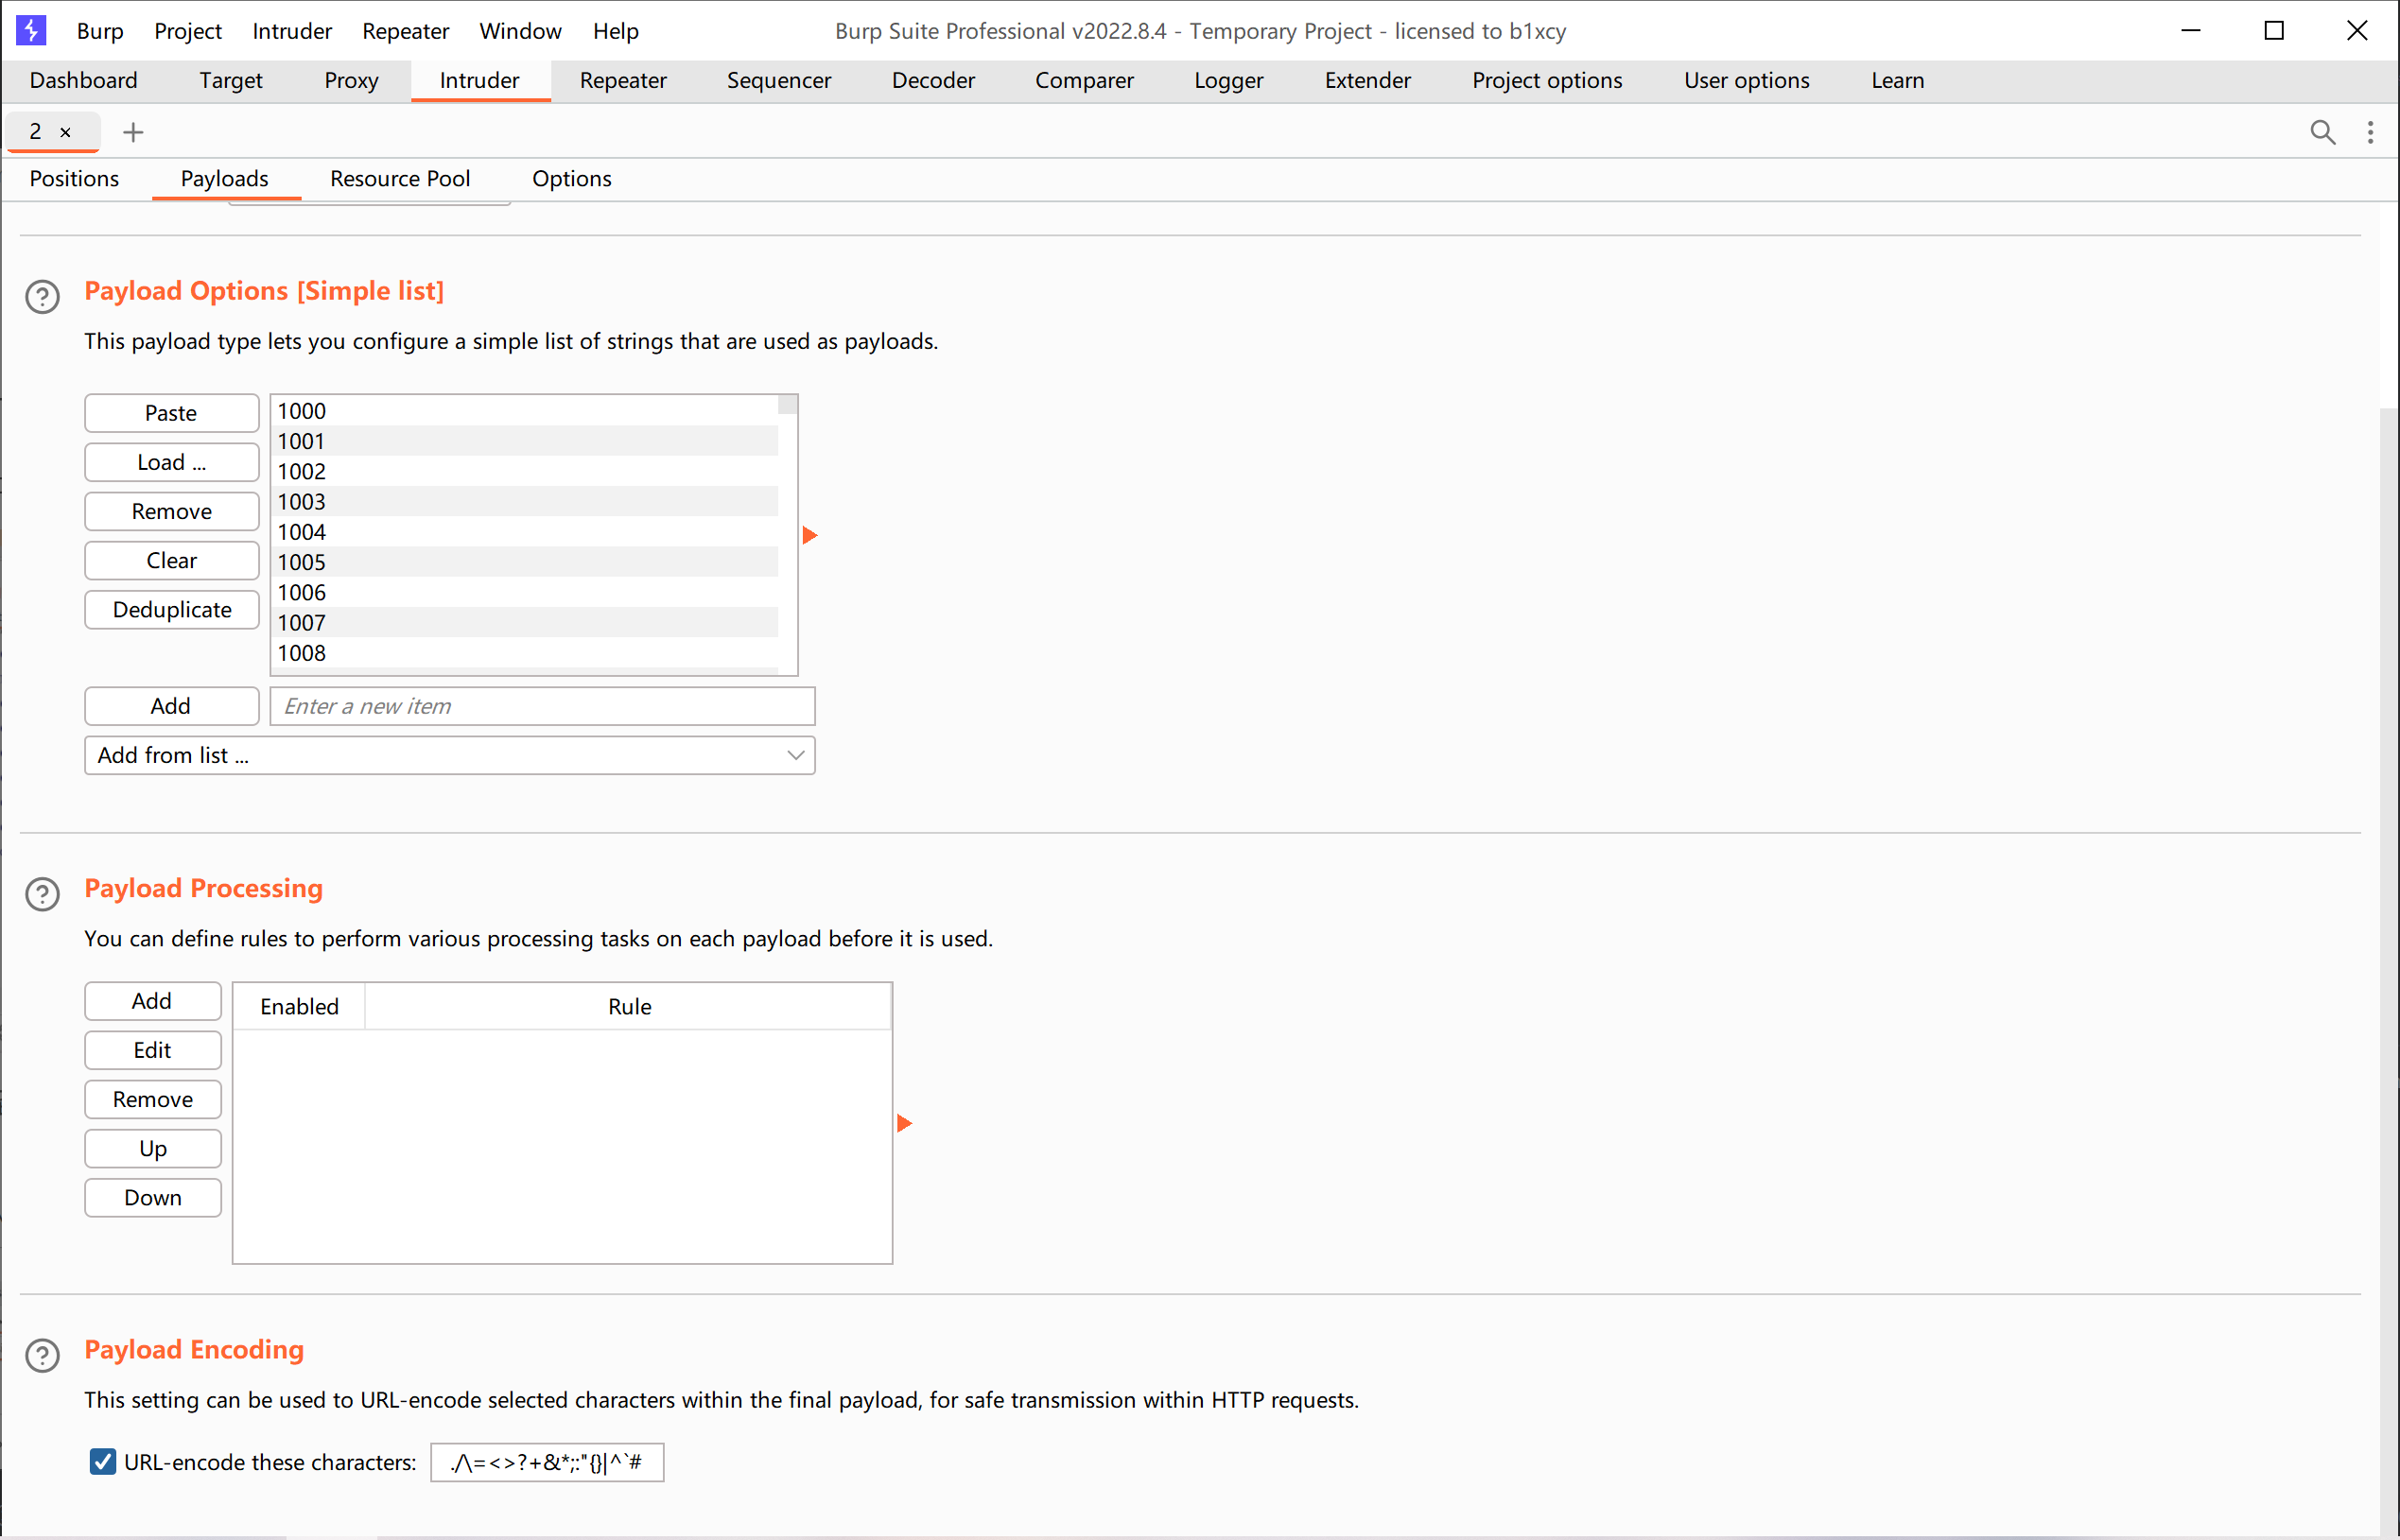
Task: Open Payload Encoding help icon
Action: [42, 1356]
